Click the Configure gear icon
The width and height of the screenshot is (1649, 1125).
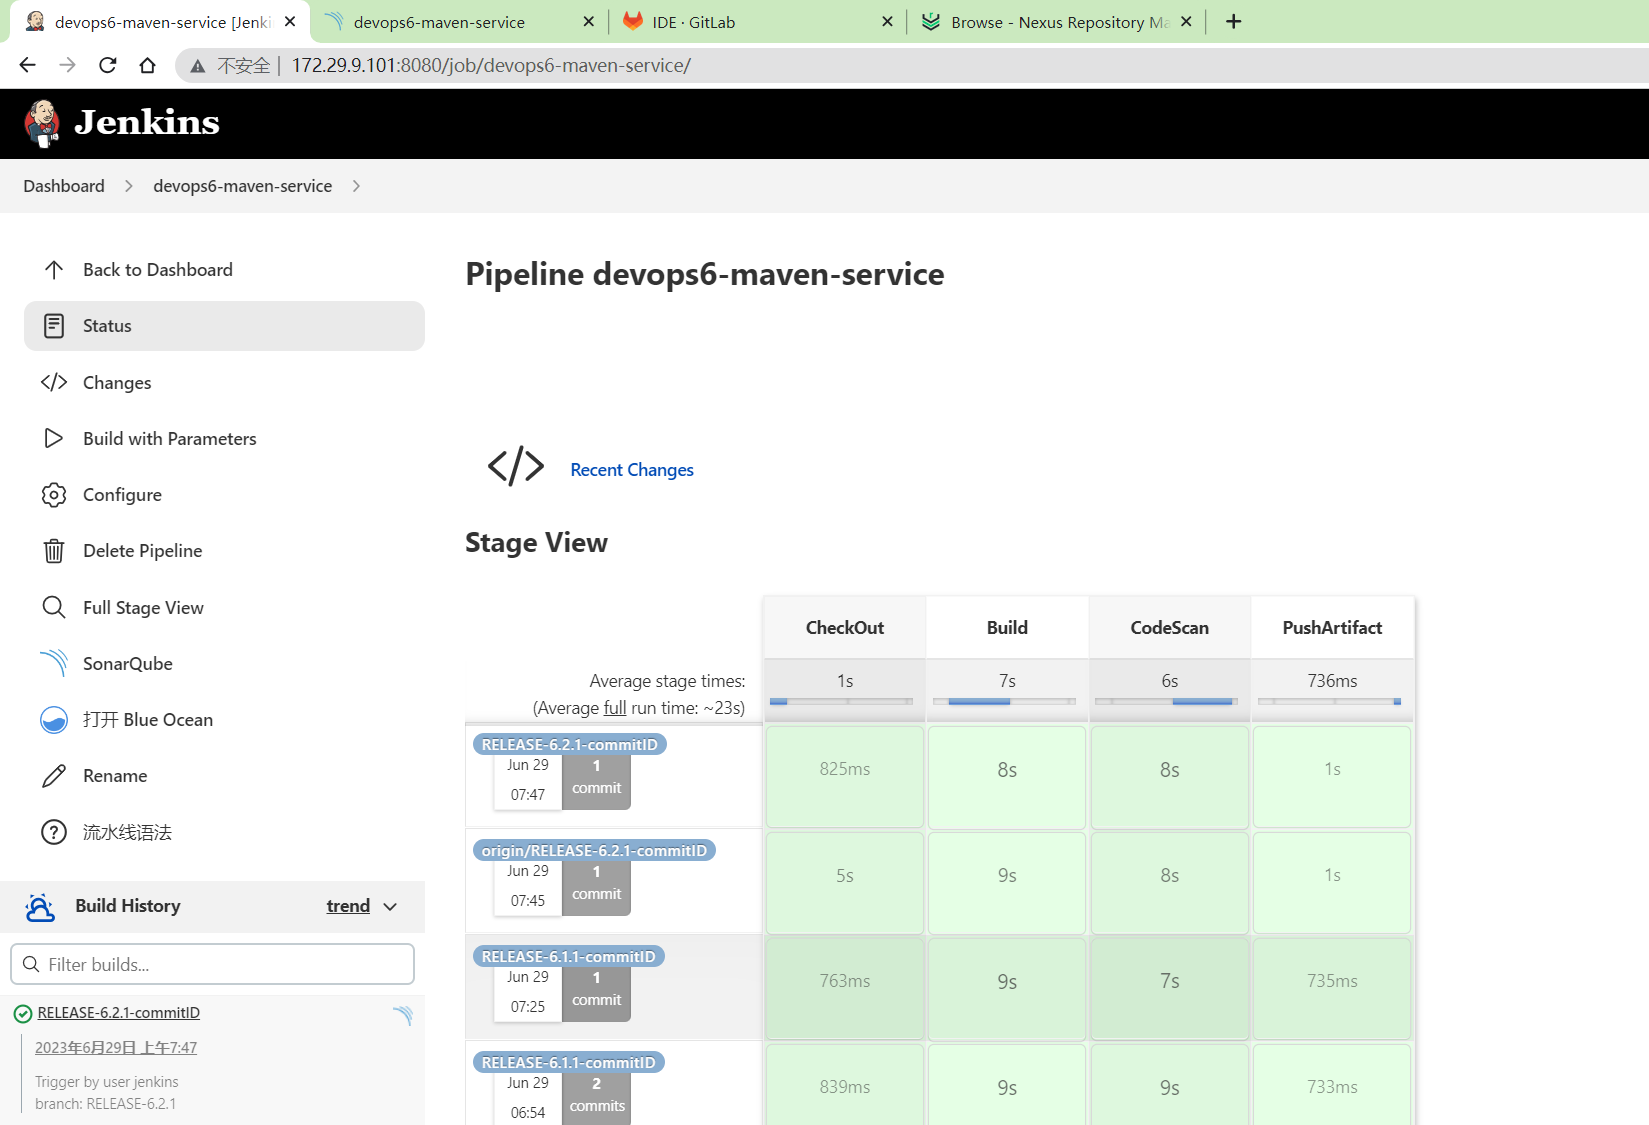(54, 495)
